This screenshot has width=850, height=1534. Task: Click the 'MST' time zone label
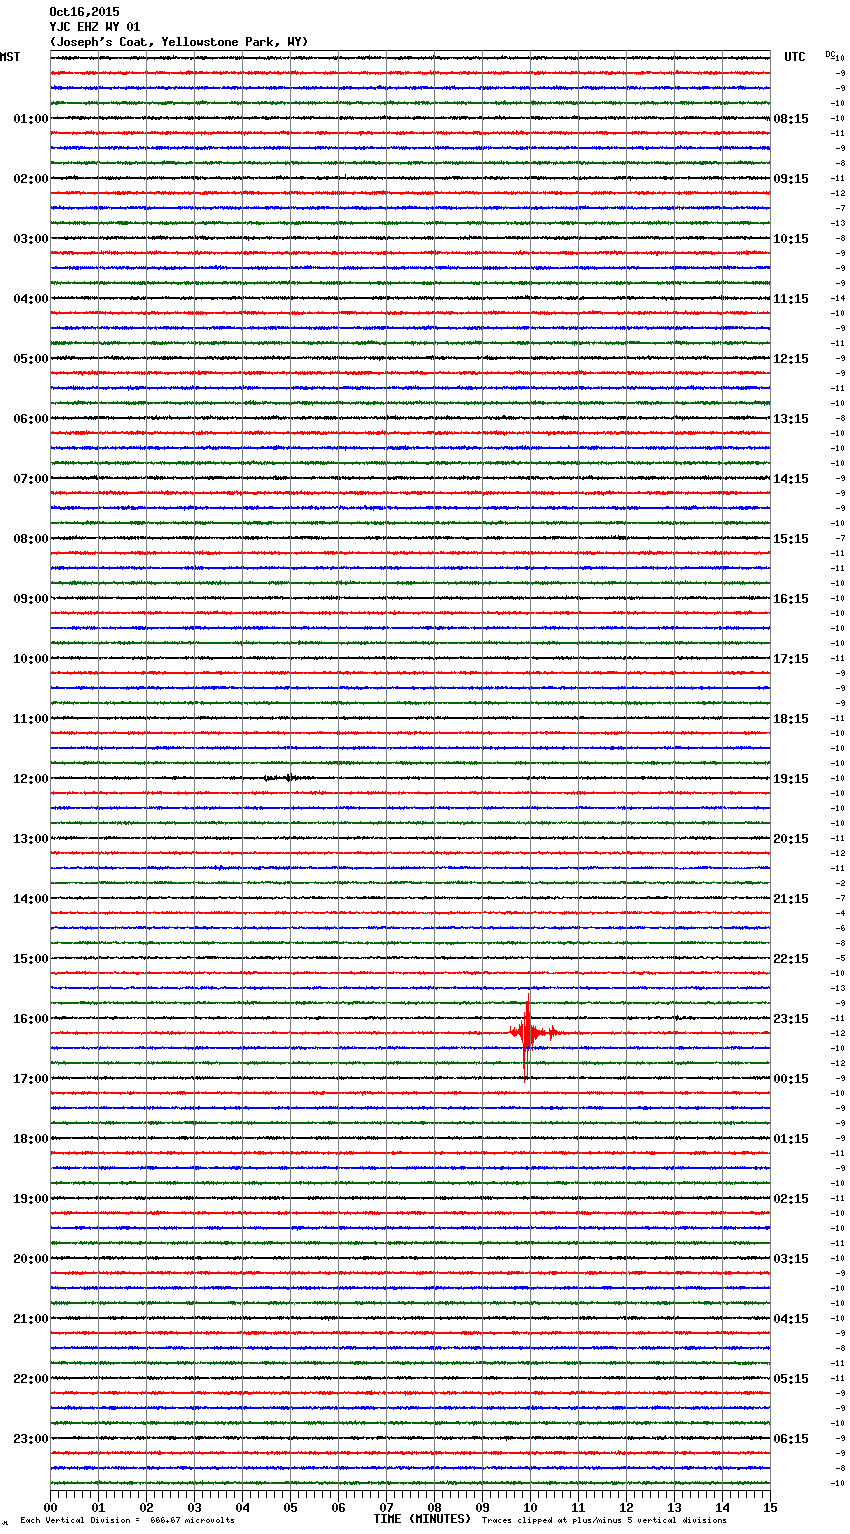10,57
